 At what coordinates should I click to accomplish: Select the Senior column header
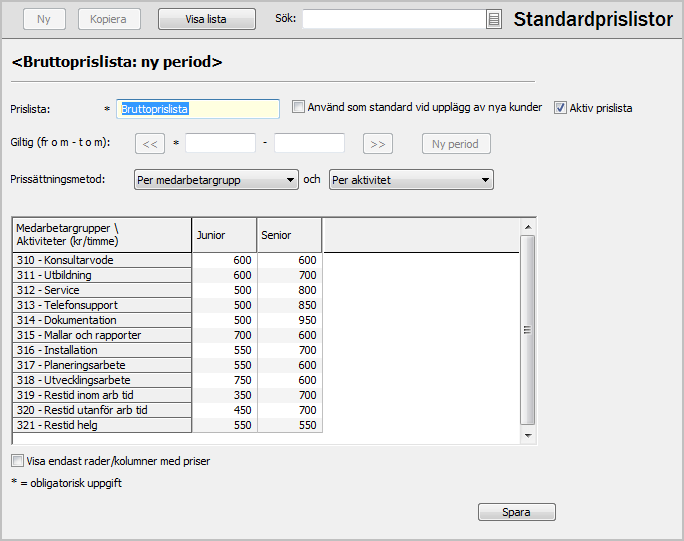tap(289, 235)
